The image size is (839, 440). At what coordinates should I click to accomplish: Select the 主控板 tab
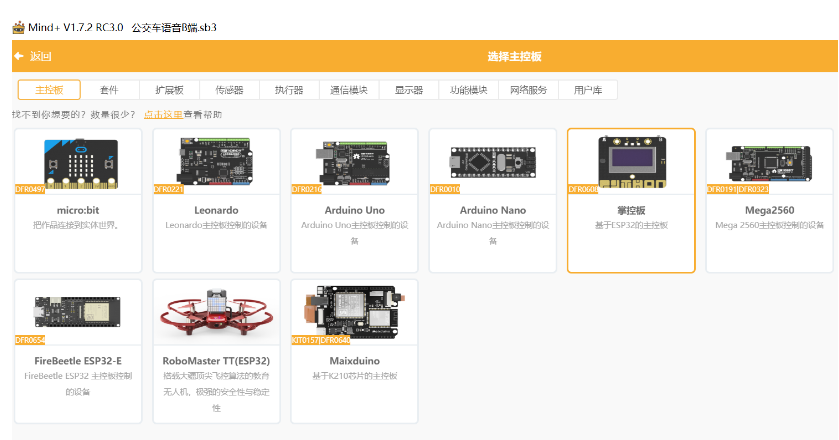[x=49, y=90]
